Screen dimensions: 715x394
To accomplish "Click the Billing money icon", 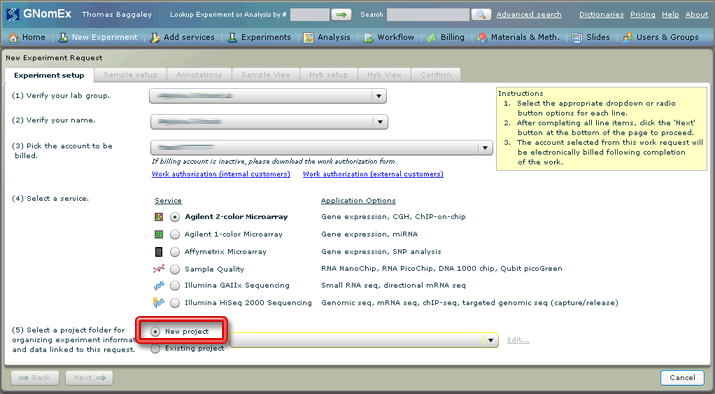I will click(x=431, y=37).
